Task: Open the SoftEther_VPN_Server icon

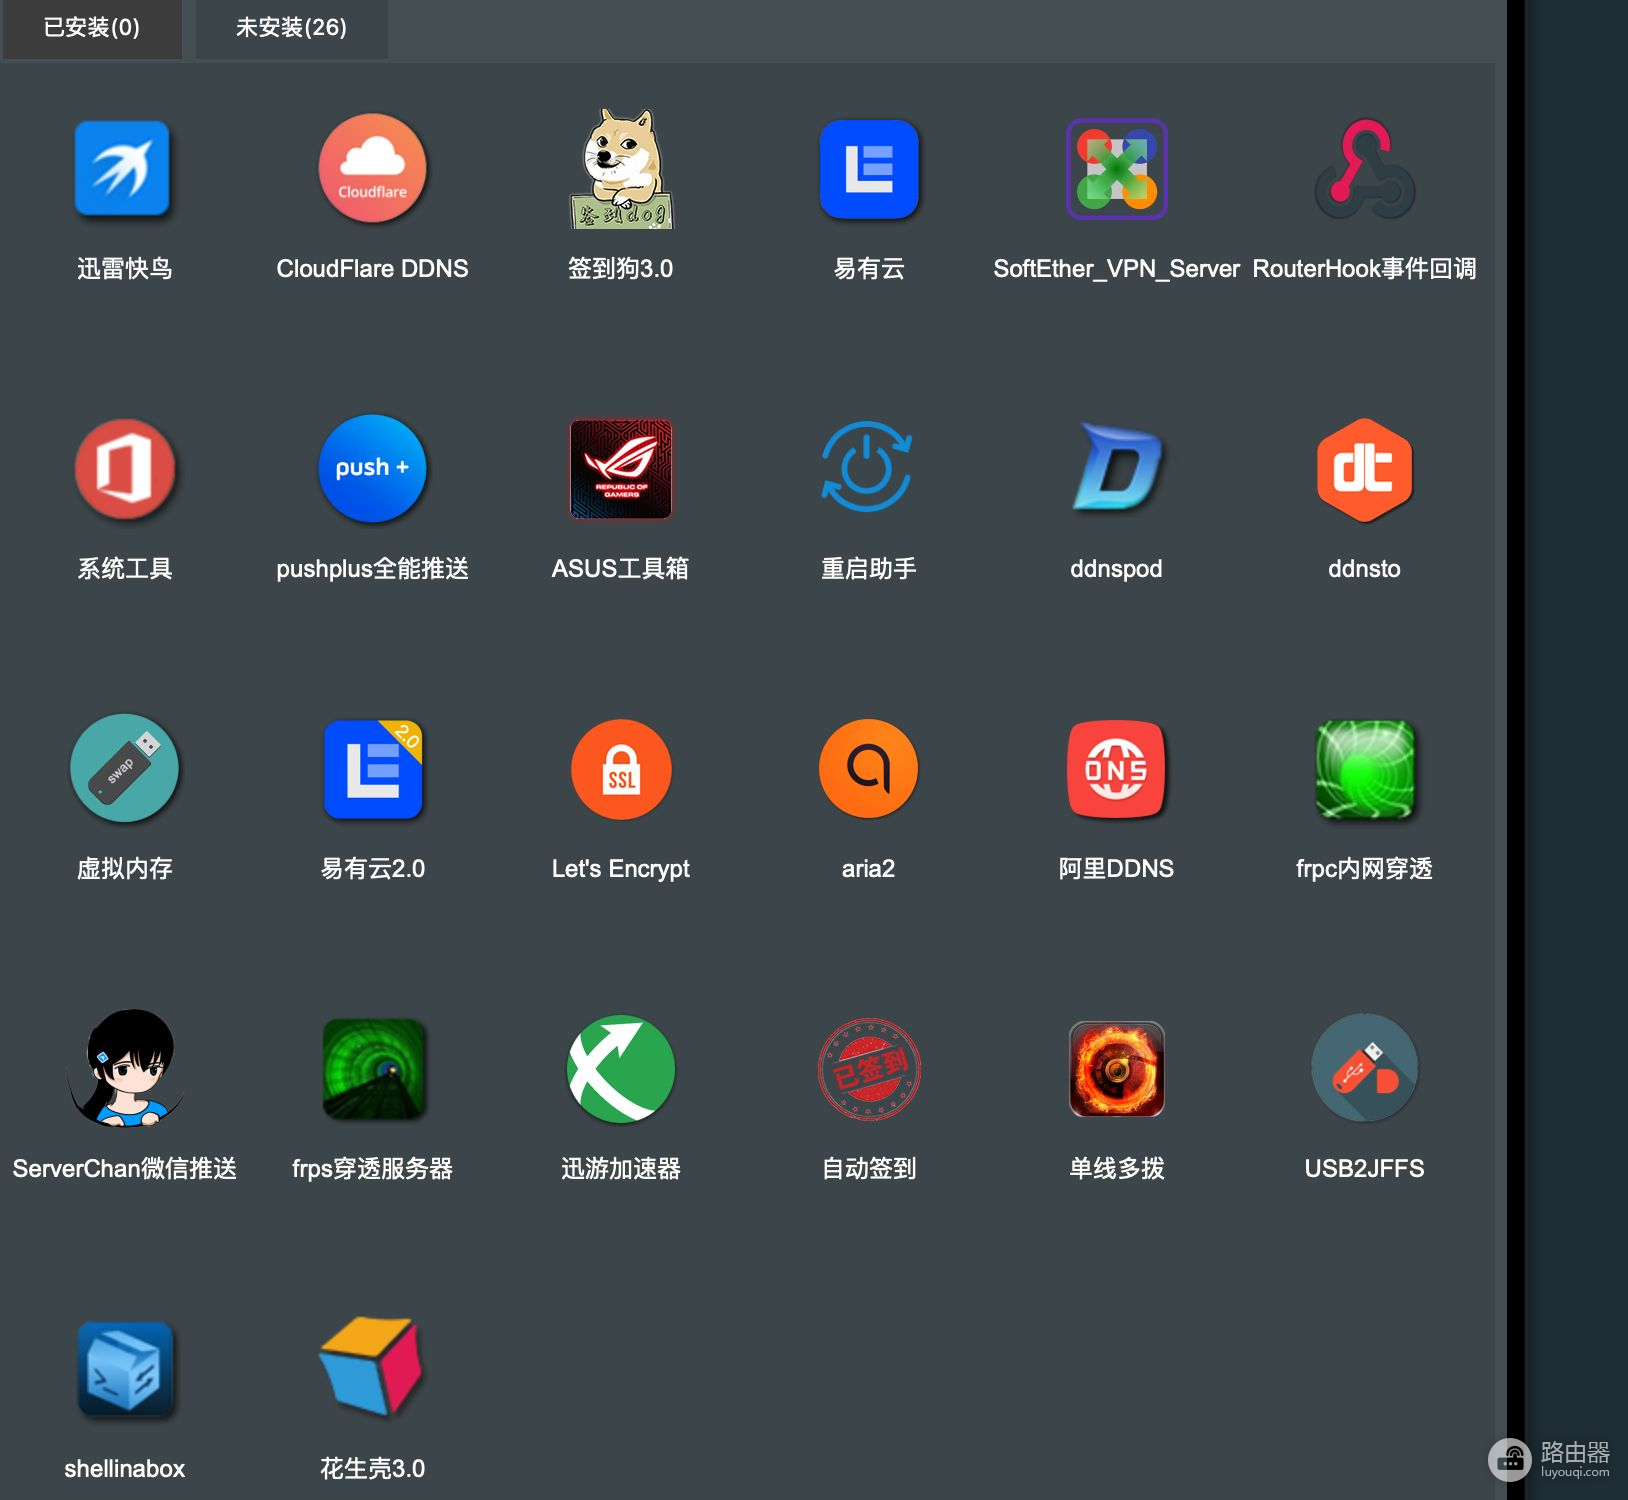Action: pos(1117,169)
